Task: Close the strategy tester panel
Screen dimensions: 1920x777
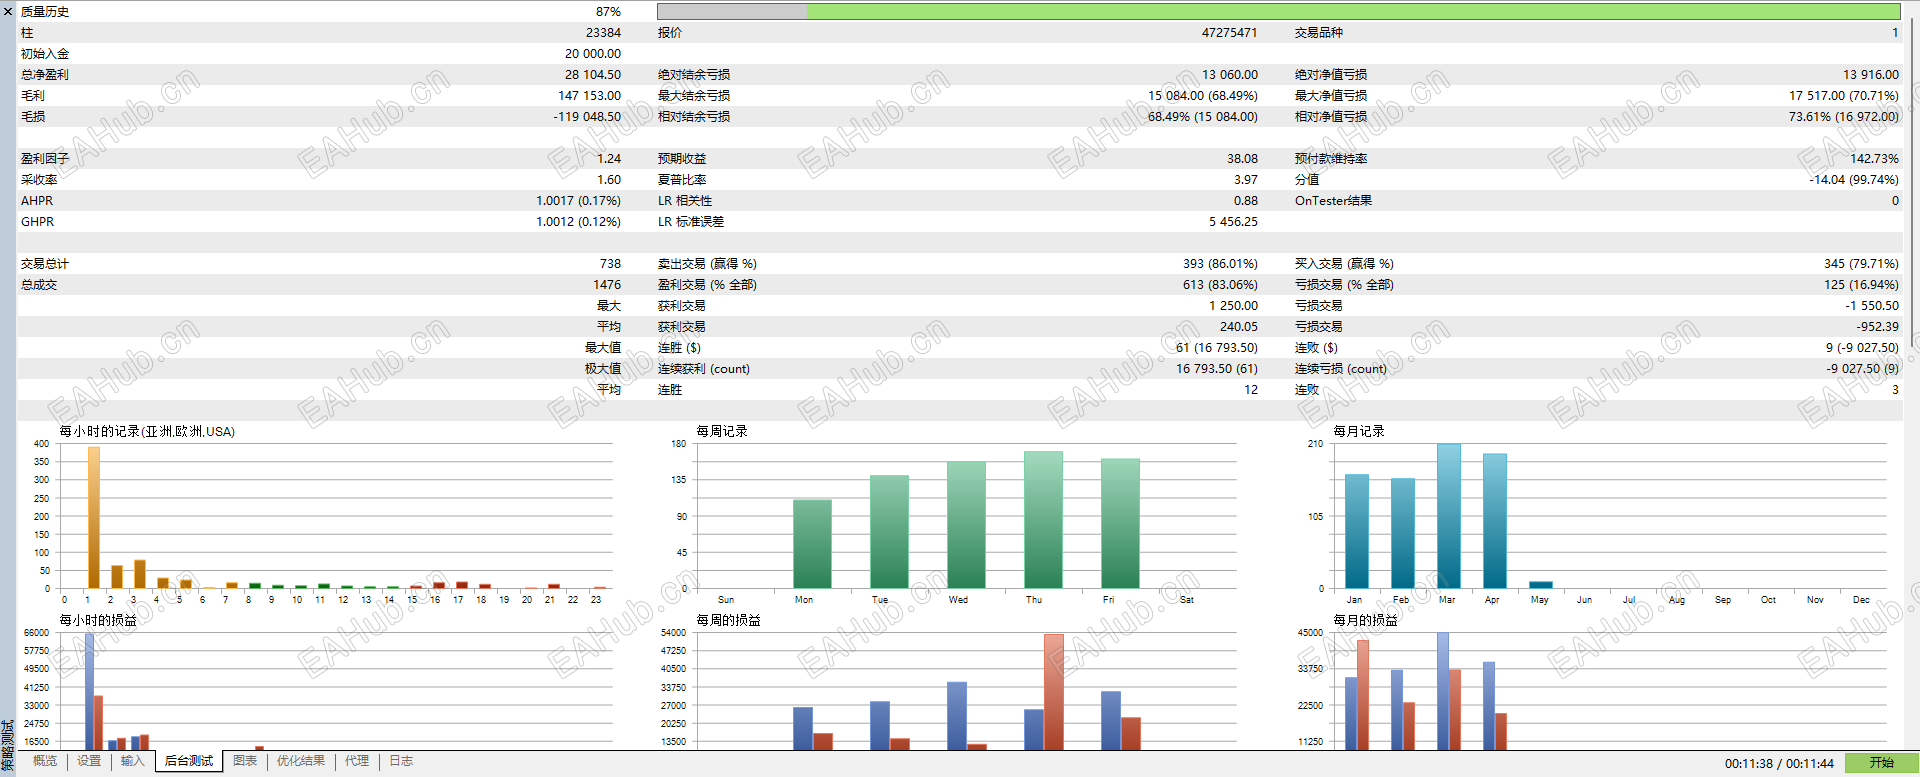Action: pos(8,11)
